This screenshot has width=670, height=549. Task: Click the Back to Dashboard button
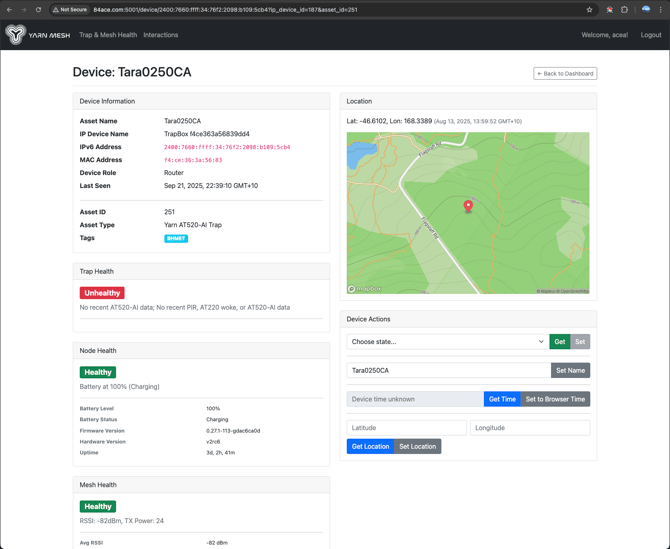pos(565,73)
